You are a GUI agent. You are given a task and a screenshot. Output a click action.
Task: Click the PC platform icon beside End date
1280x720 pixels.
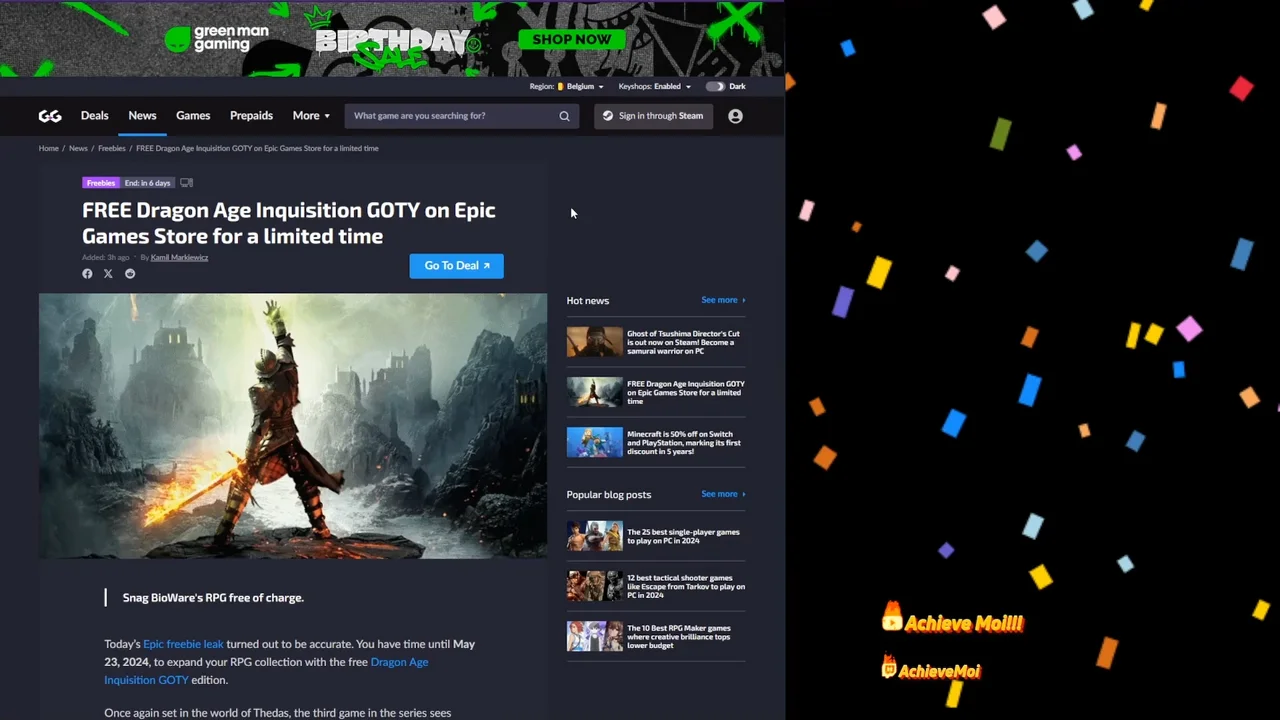[186, 183]
